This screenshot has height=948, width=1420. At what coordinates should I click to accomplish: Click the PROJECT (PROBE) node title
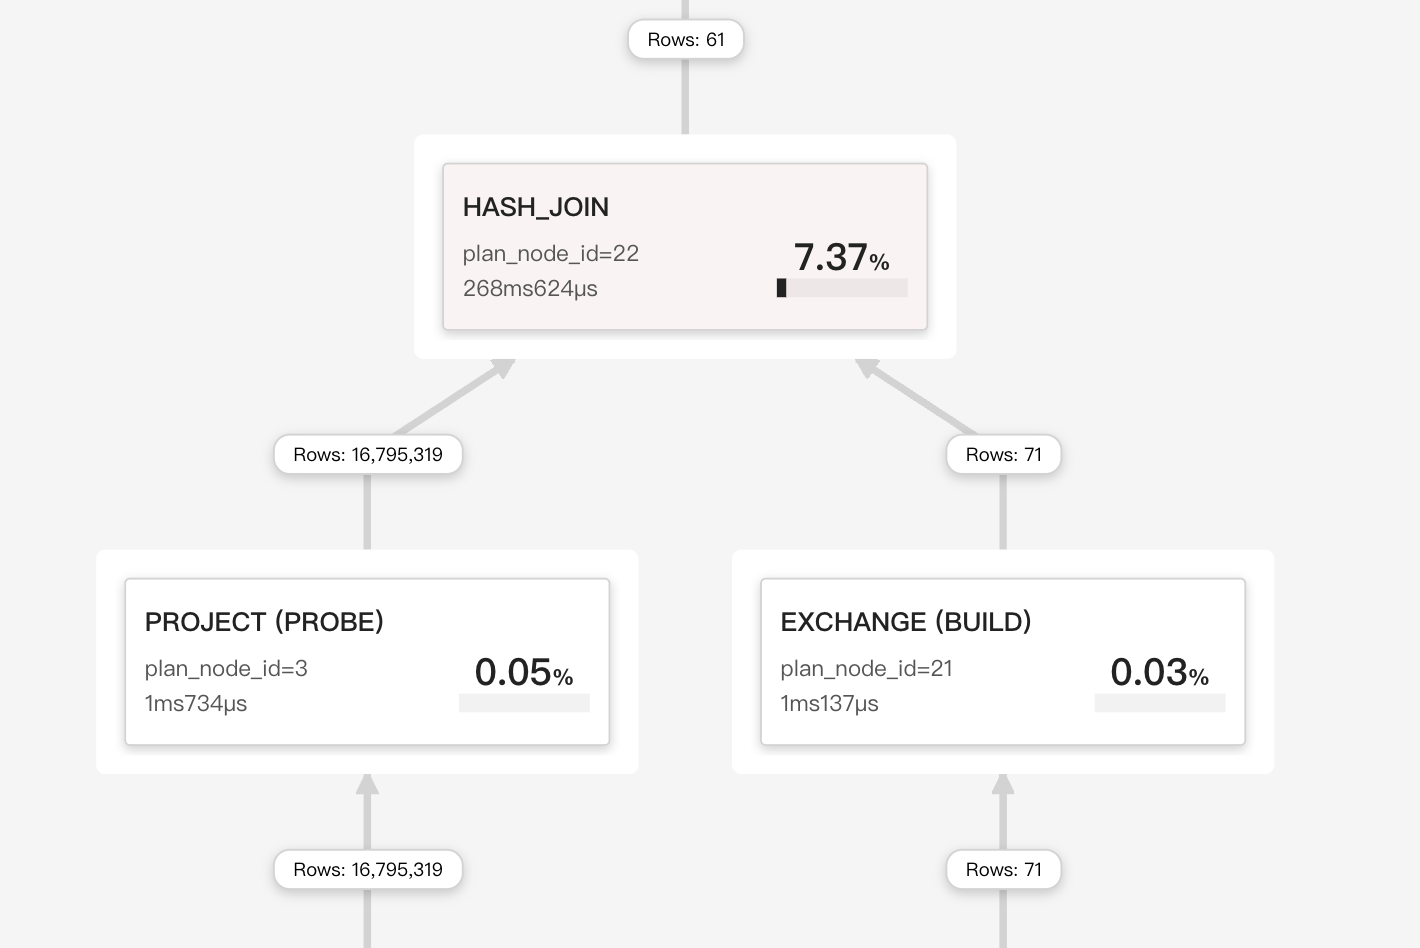point(264,622)
